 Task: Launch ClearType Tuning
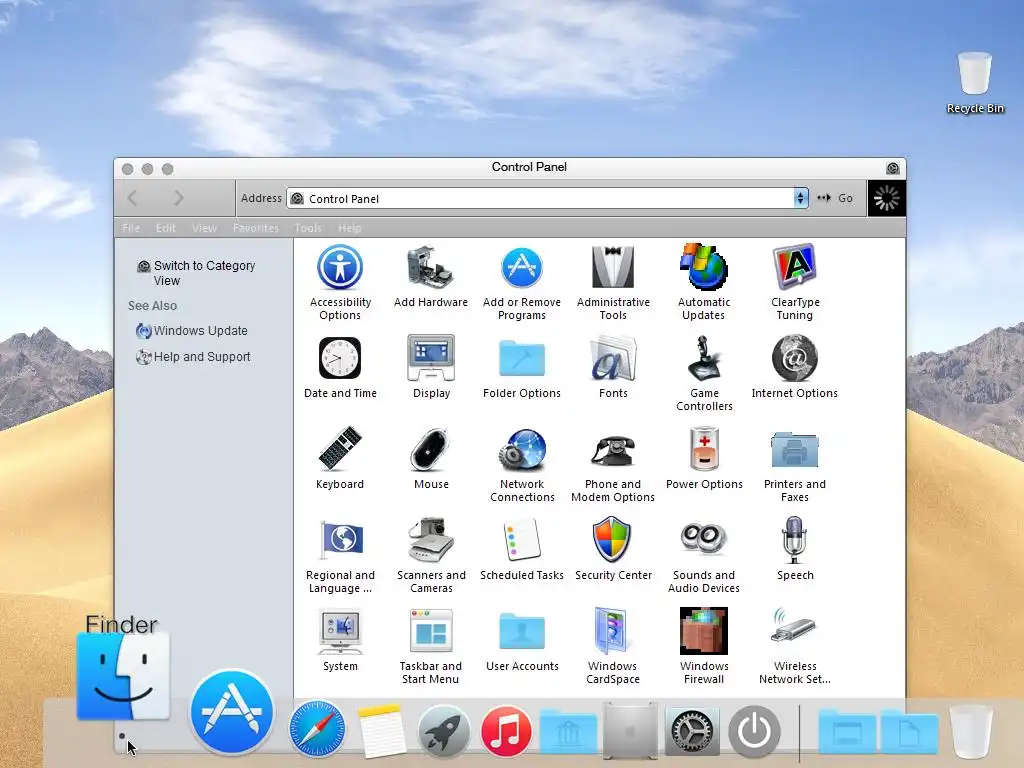pos(795,281)
